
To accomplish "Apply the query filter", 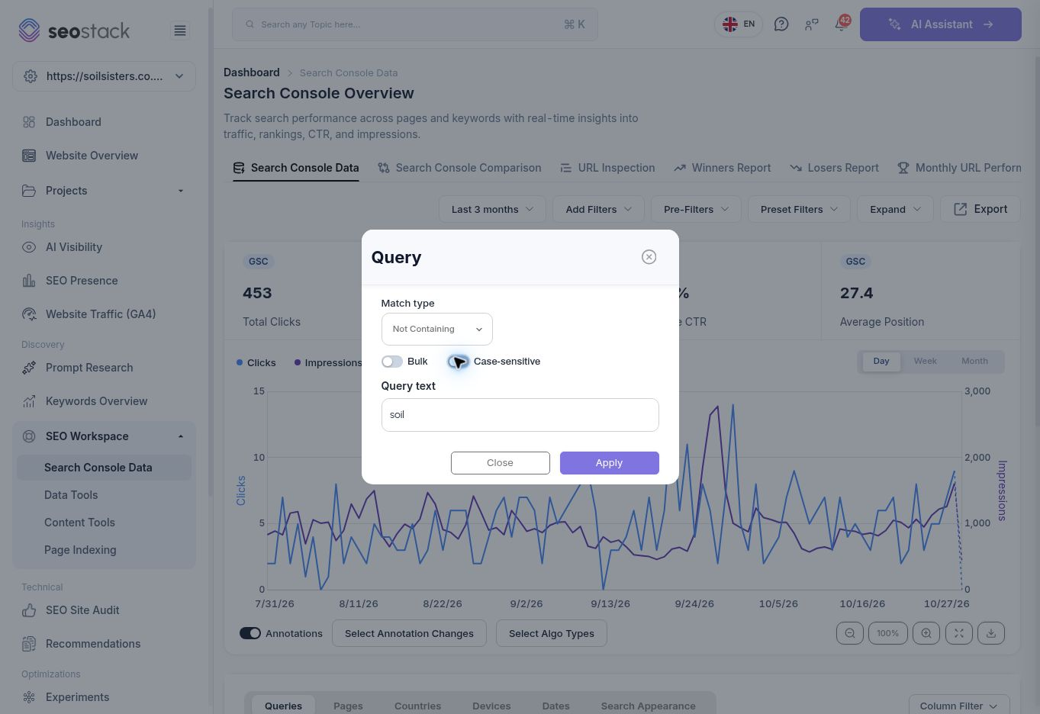I will point(609,463).
